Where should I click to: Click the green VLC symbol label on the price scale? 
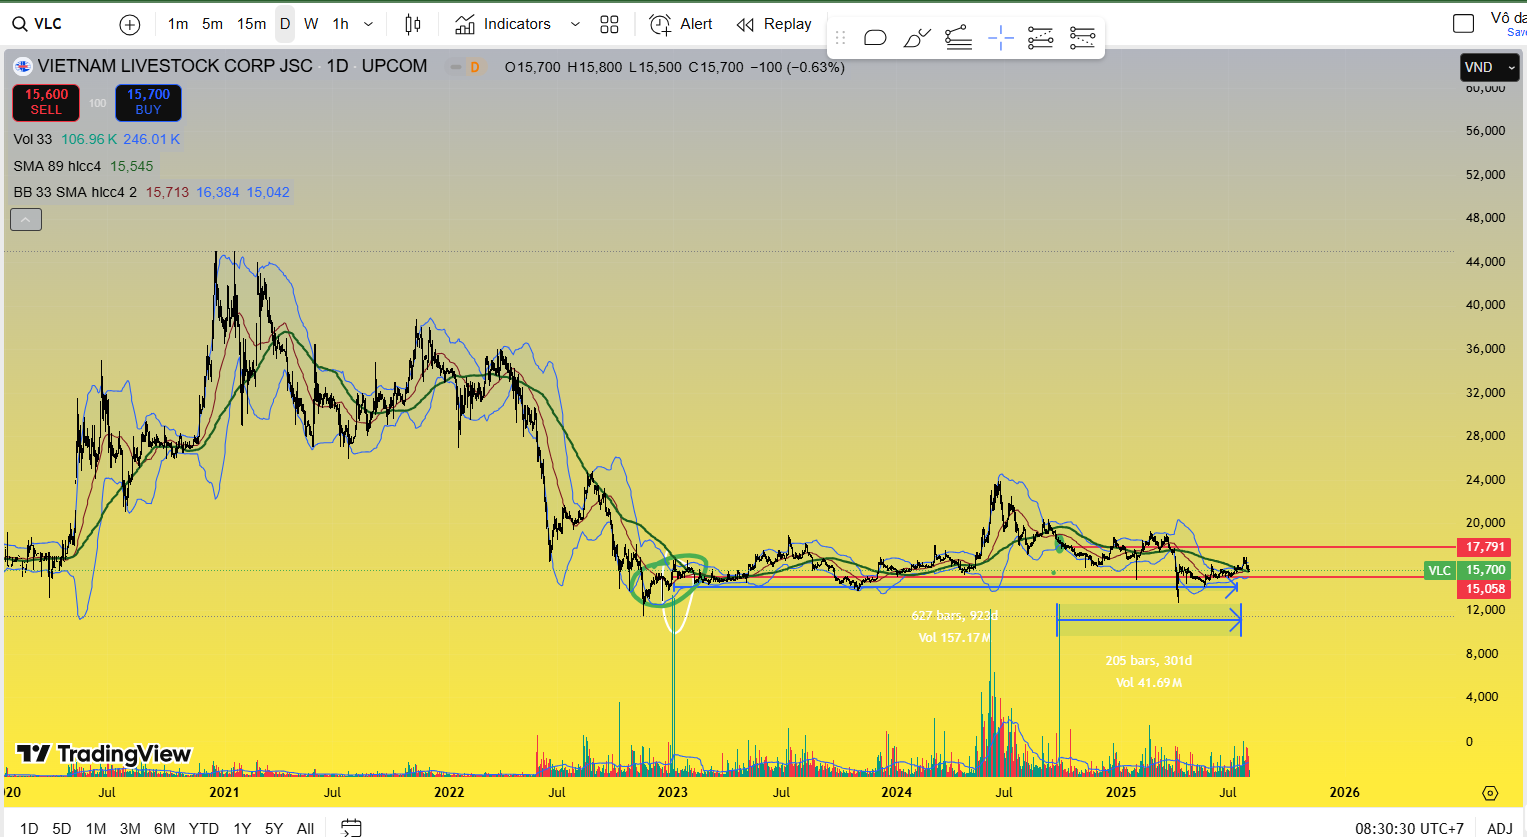point(1439,570)
